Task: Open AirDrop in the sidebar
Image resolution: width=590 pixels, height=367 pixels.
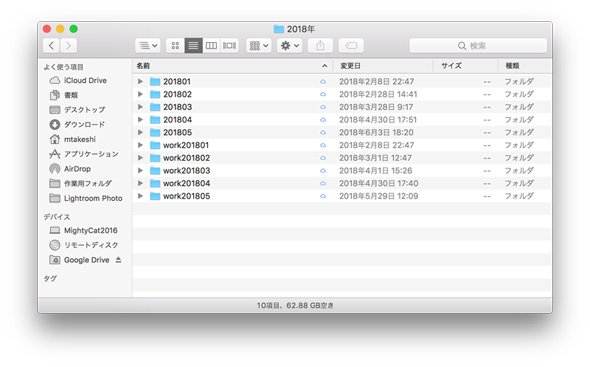Action: pos(70,169)
